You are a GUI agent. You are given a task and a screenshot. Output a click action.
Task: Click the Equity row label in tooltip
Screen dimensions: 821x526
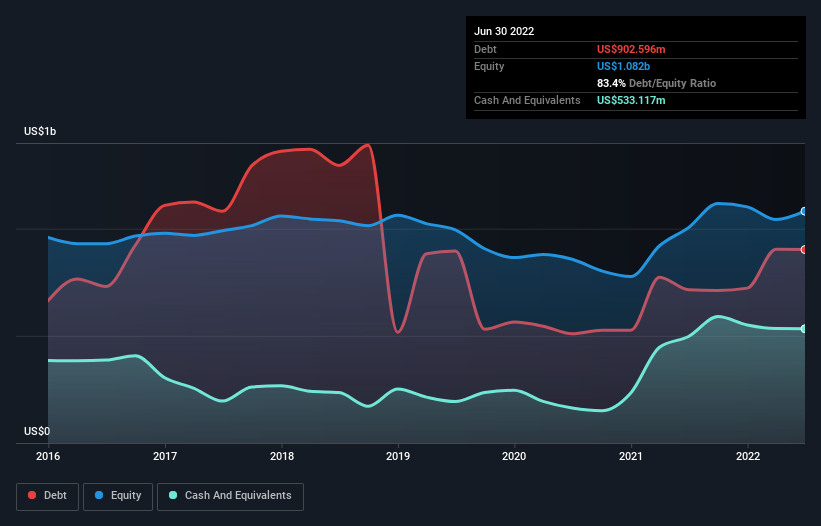pos(489,66)
